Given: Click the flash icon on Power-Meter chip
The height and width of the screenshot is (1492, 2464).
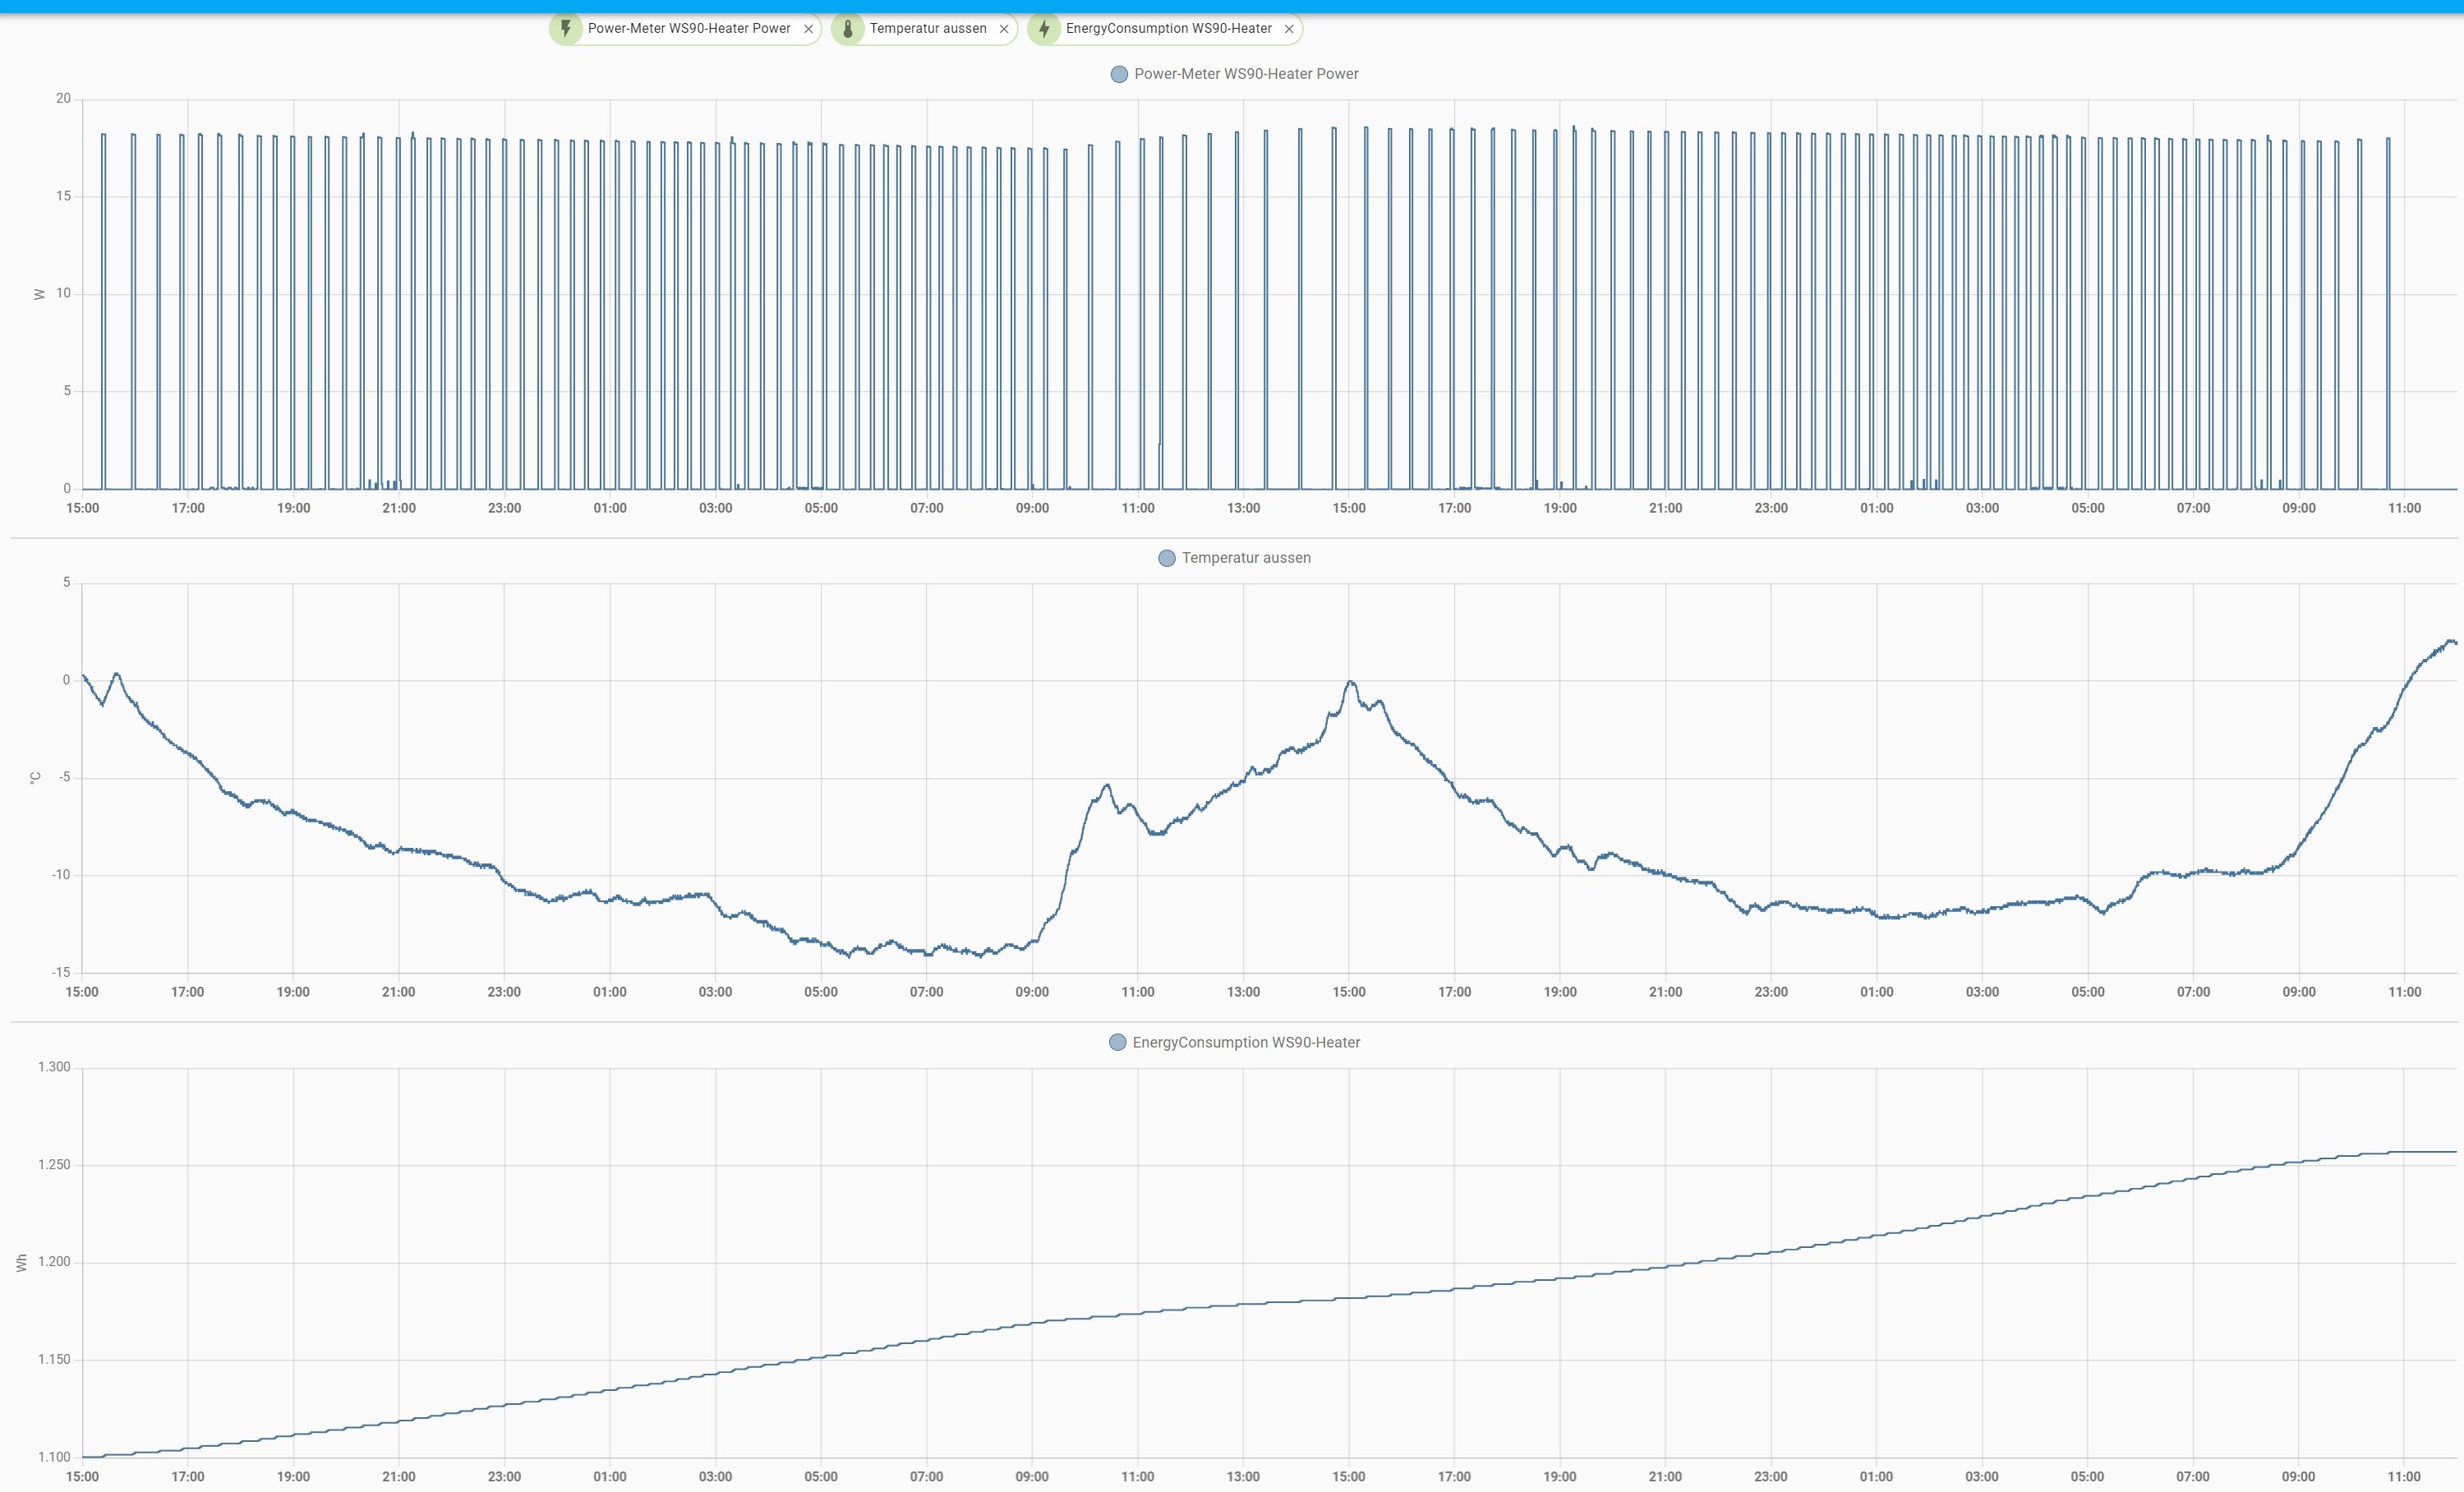Looking at the screenshot, I should tap(566, 28).
